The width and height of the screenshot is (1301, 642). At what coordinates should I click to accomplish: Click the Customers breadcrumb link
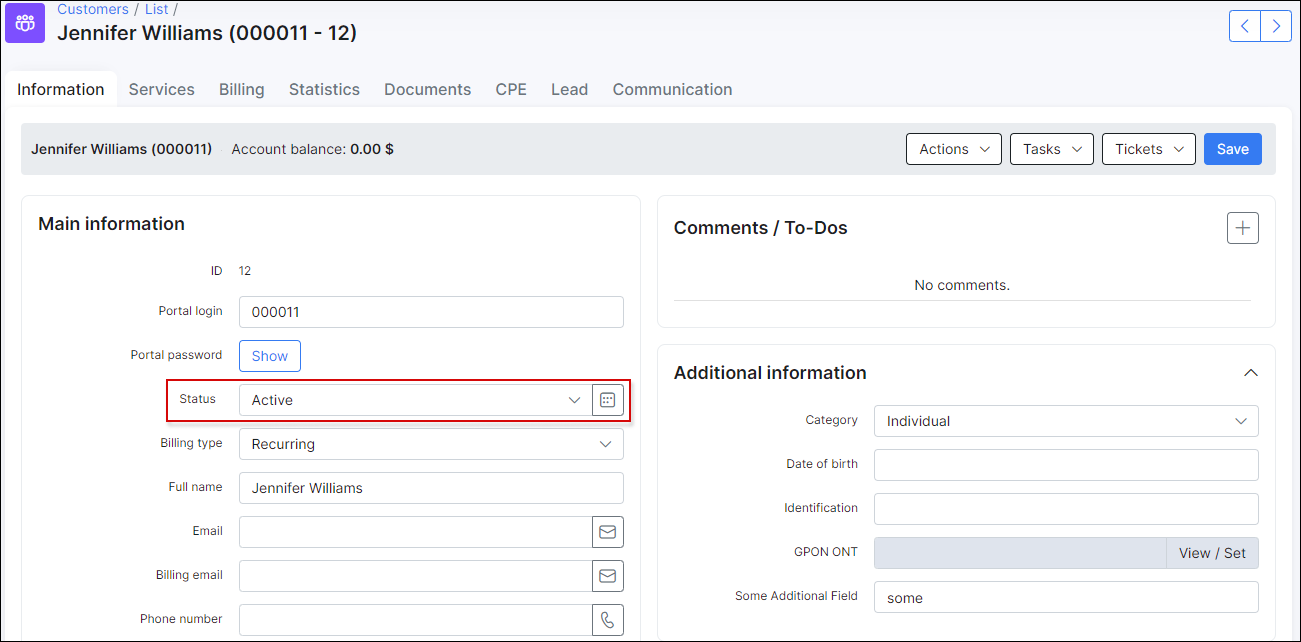92,9
